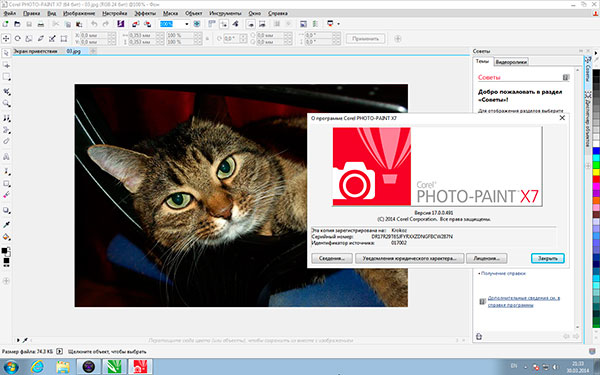Select the Fill bucket tool
This screenshot has width=600, height=375.
pyautogui.click(x=6, y=237)
